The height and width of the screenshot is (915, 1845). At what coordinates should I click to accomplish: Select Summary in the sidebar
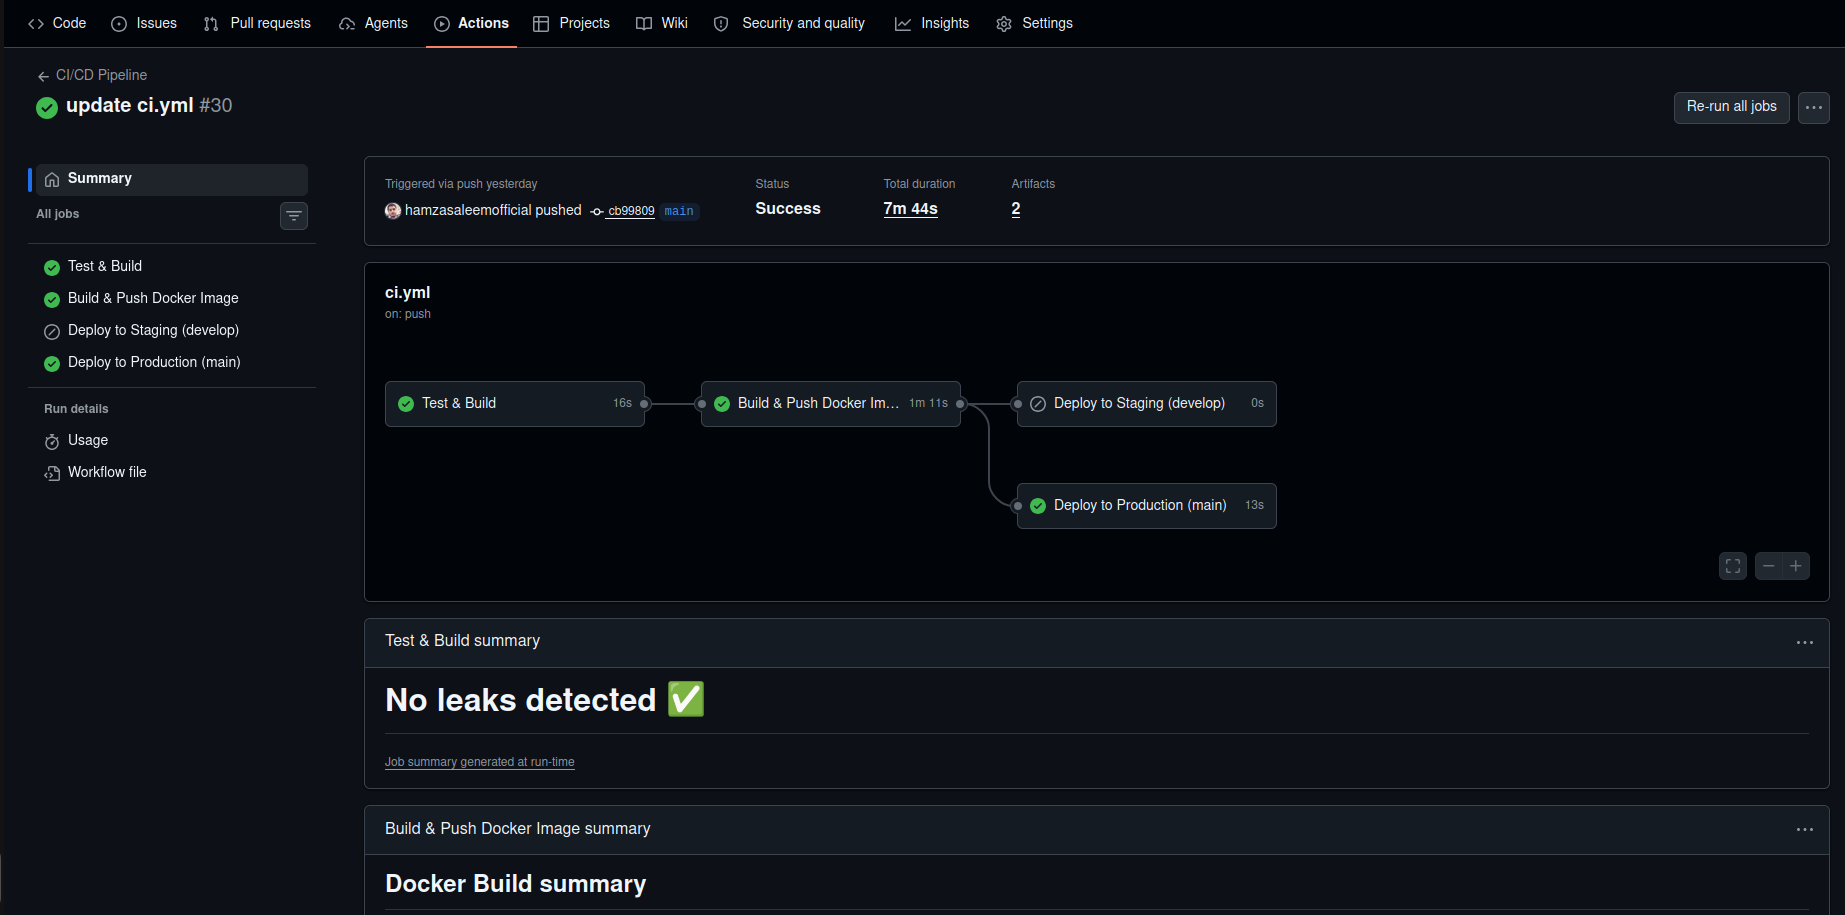point(172,179)
